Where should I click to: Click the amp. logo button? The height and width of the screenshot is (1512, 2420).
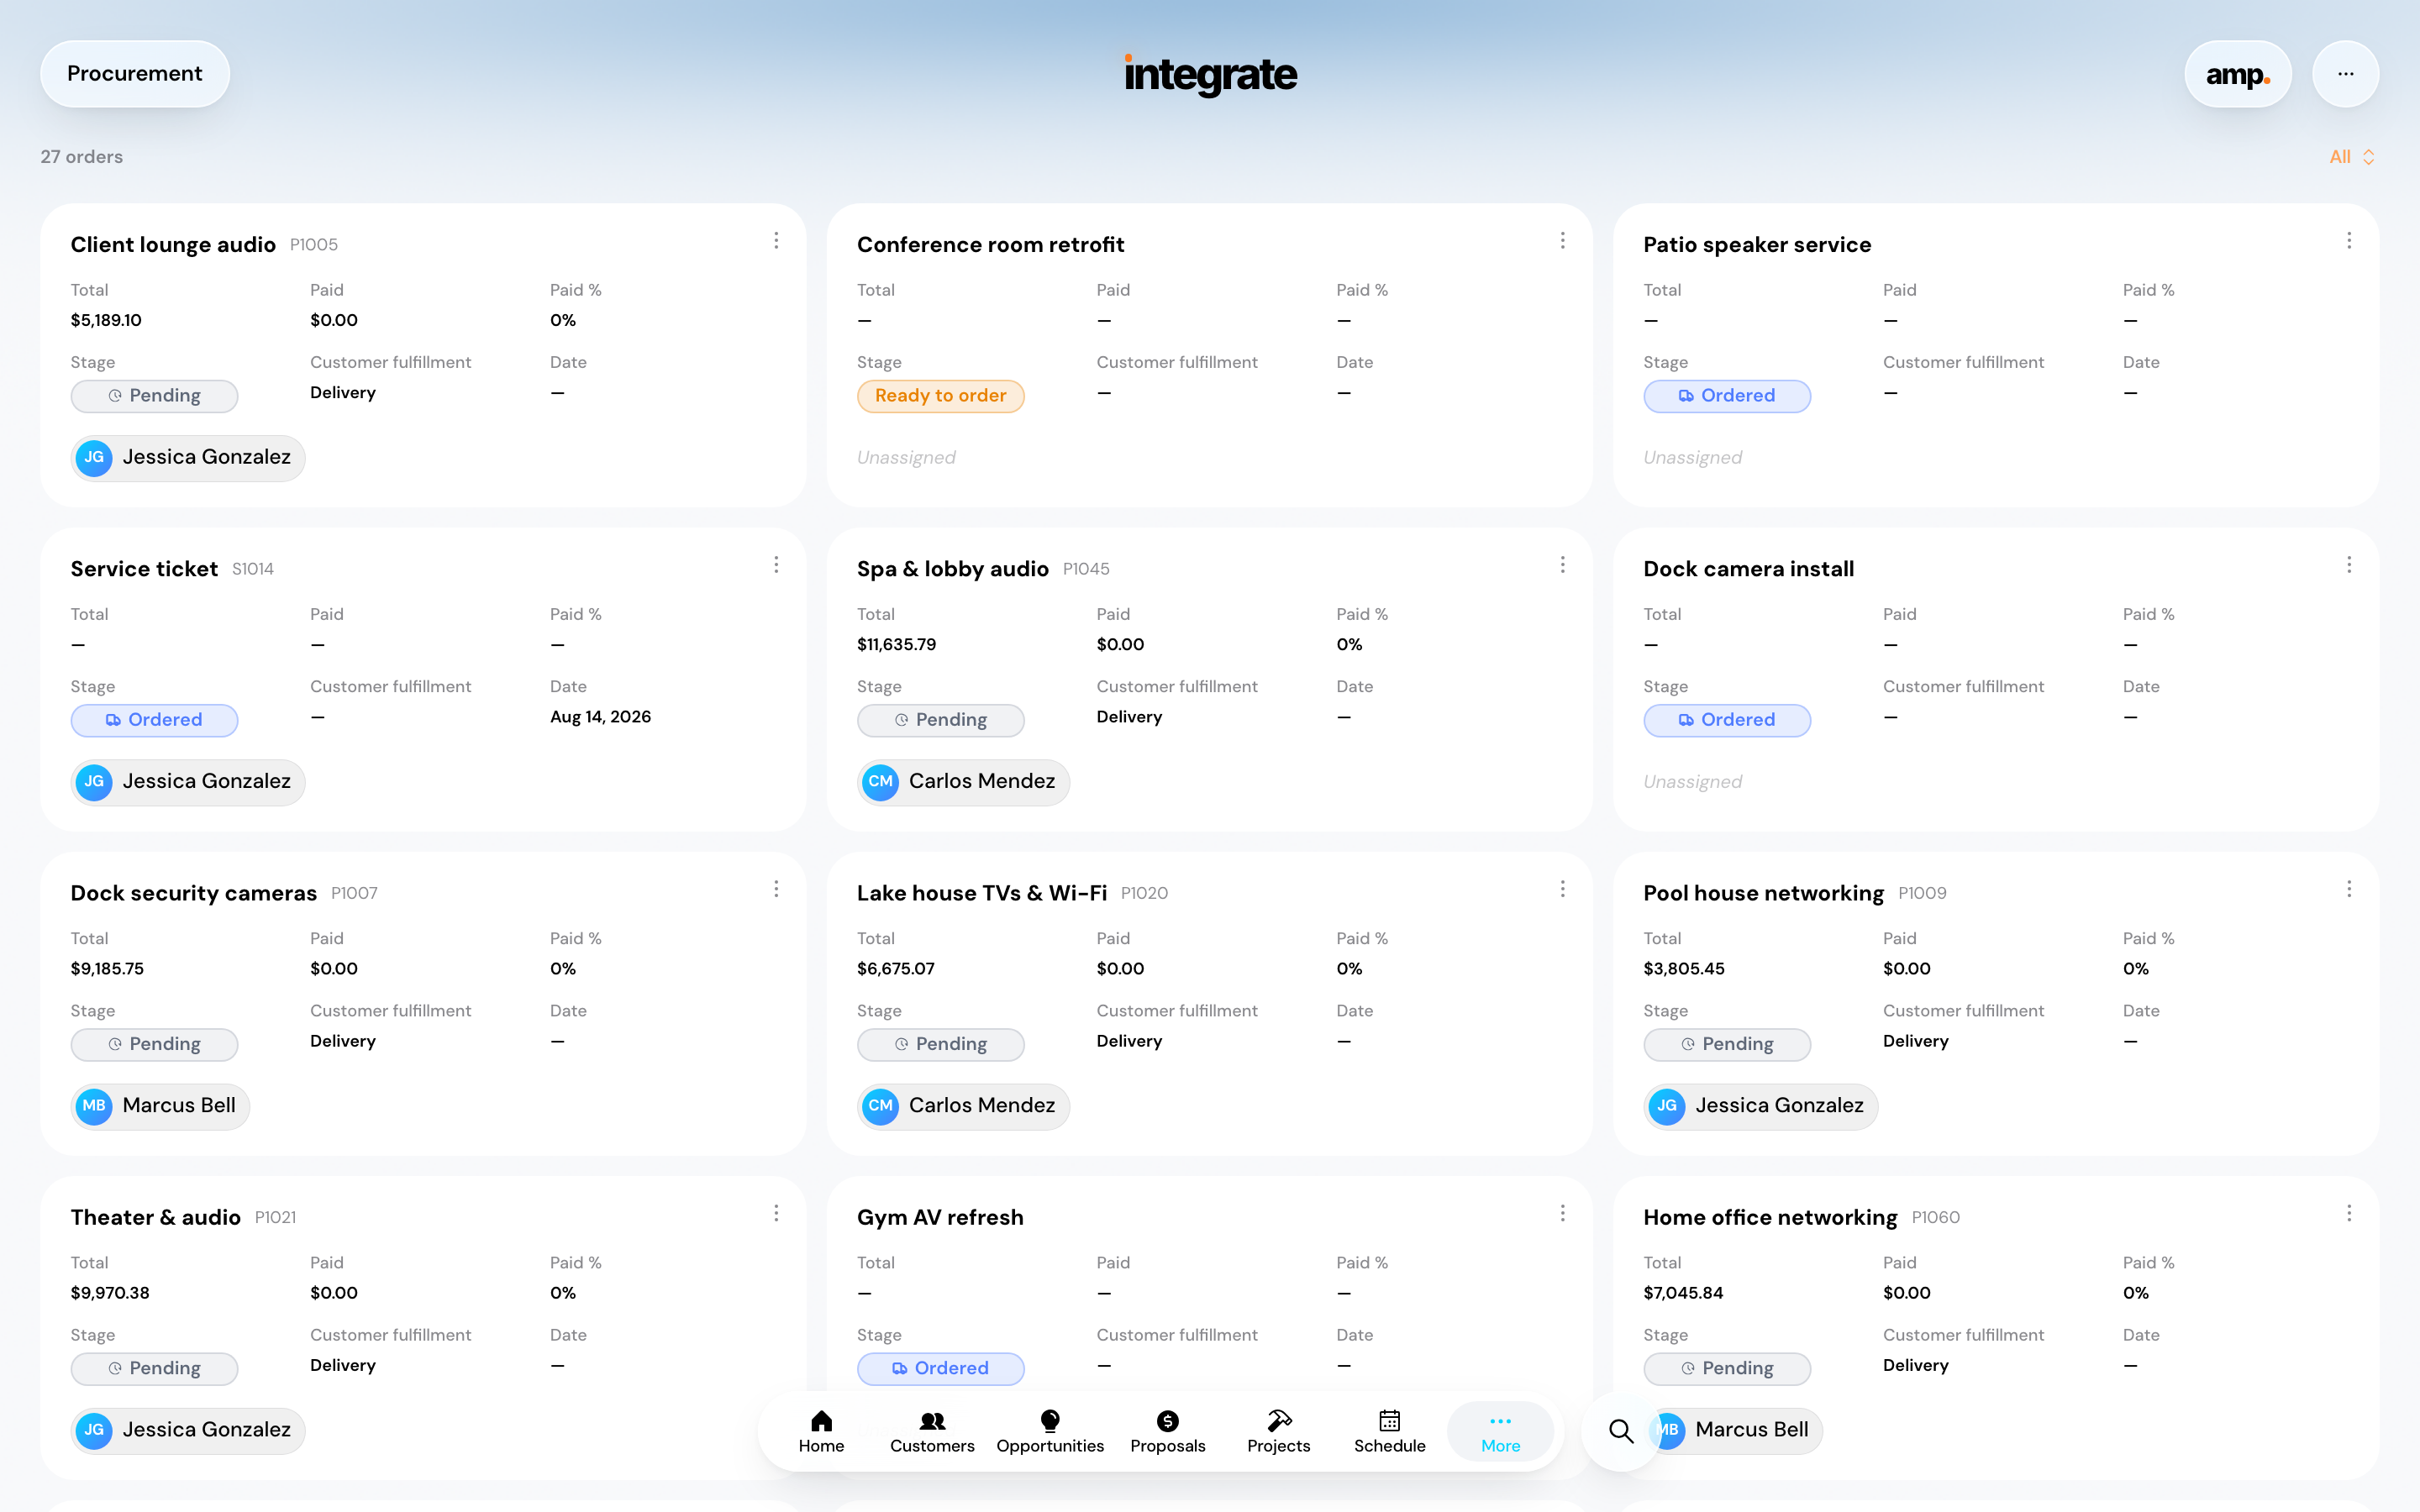coord(2237,74)
